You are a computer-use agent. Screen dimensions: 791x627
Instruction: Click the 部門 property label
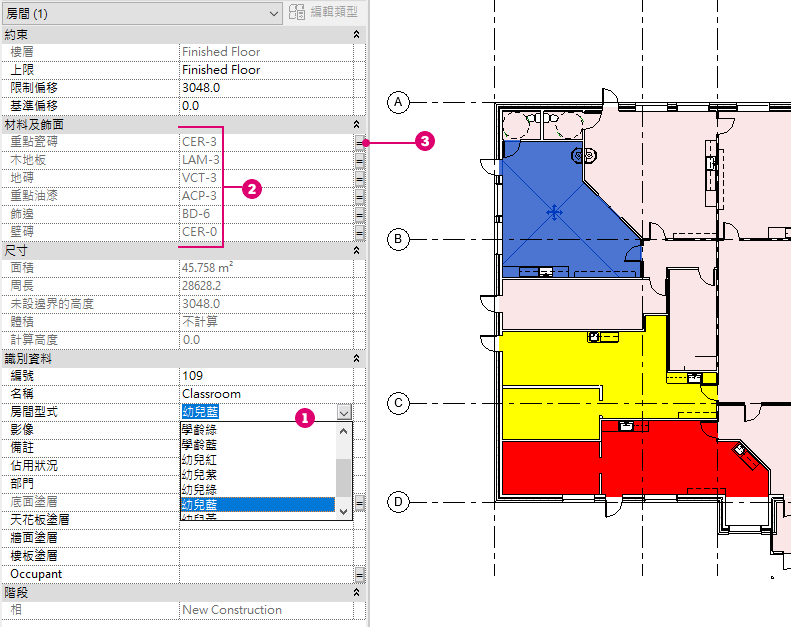point(22,484)
